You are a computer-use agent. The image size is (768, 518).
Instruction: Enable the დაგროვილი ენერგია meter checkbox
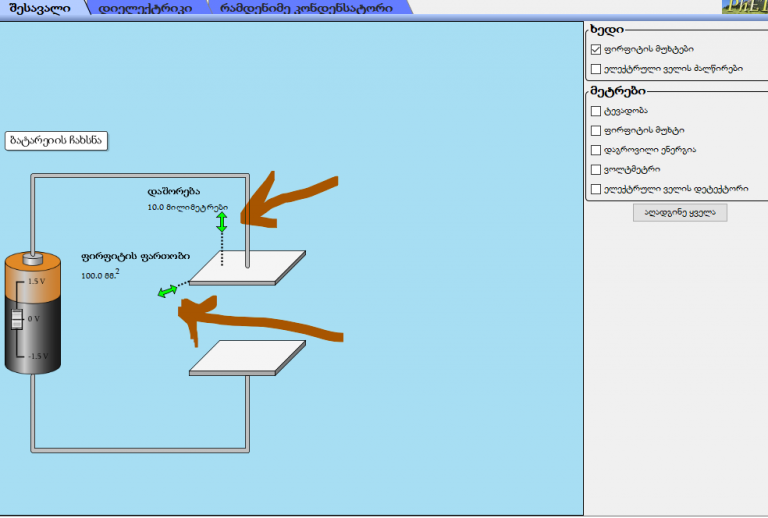pos(596,150)
